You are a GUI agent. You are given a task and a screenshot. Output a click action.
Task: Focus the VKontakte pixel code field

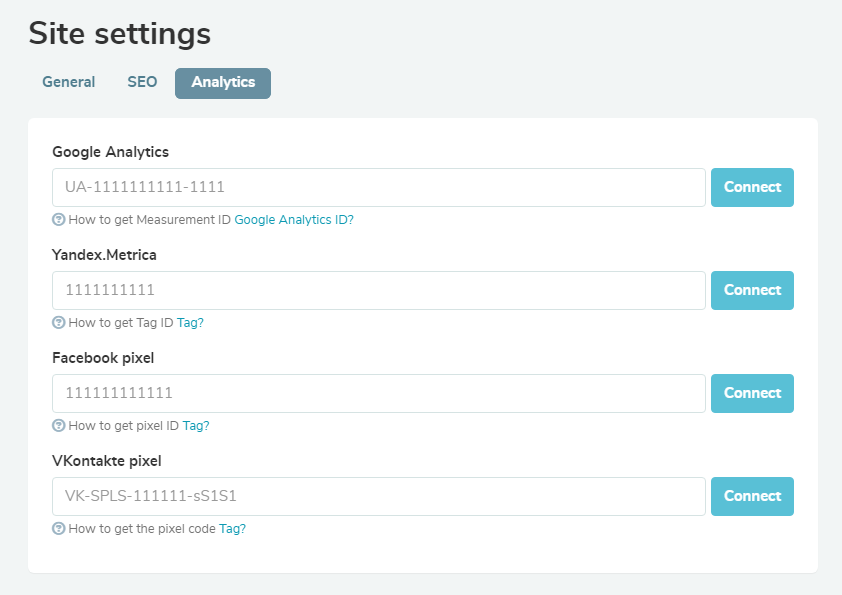[x=378, y=496]
